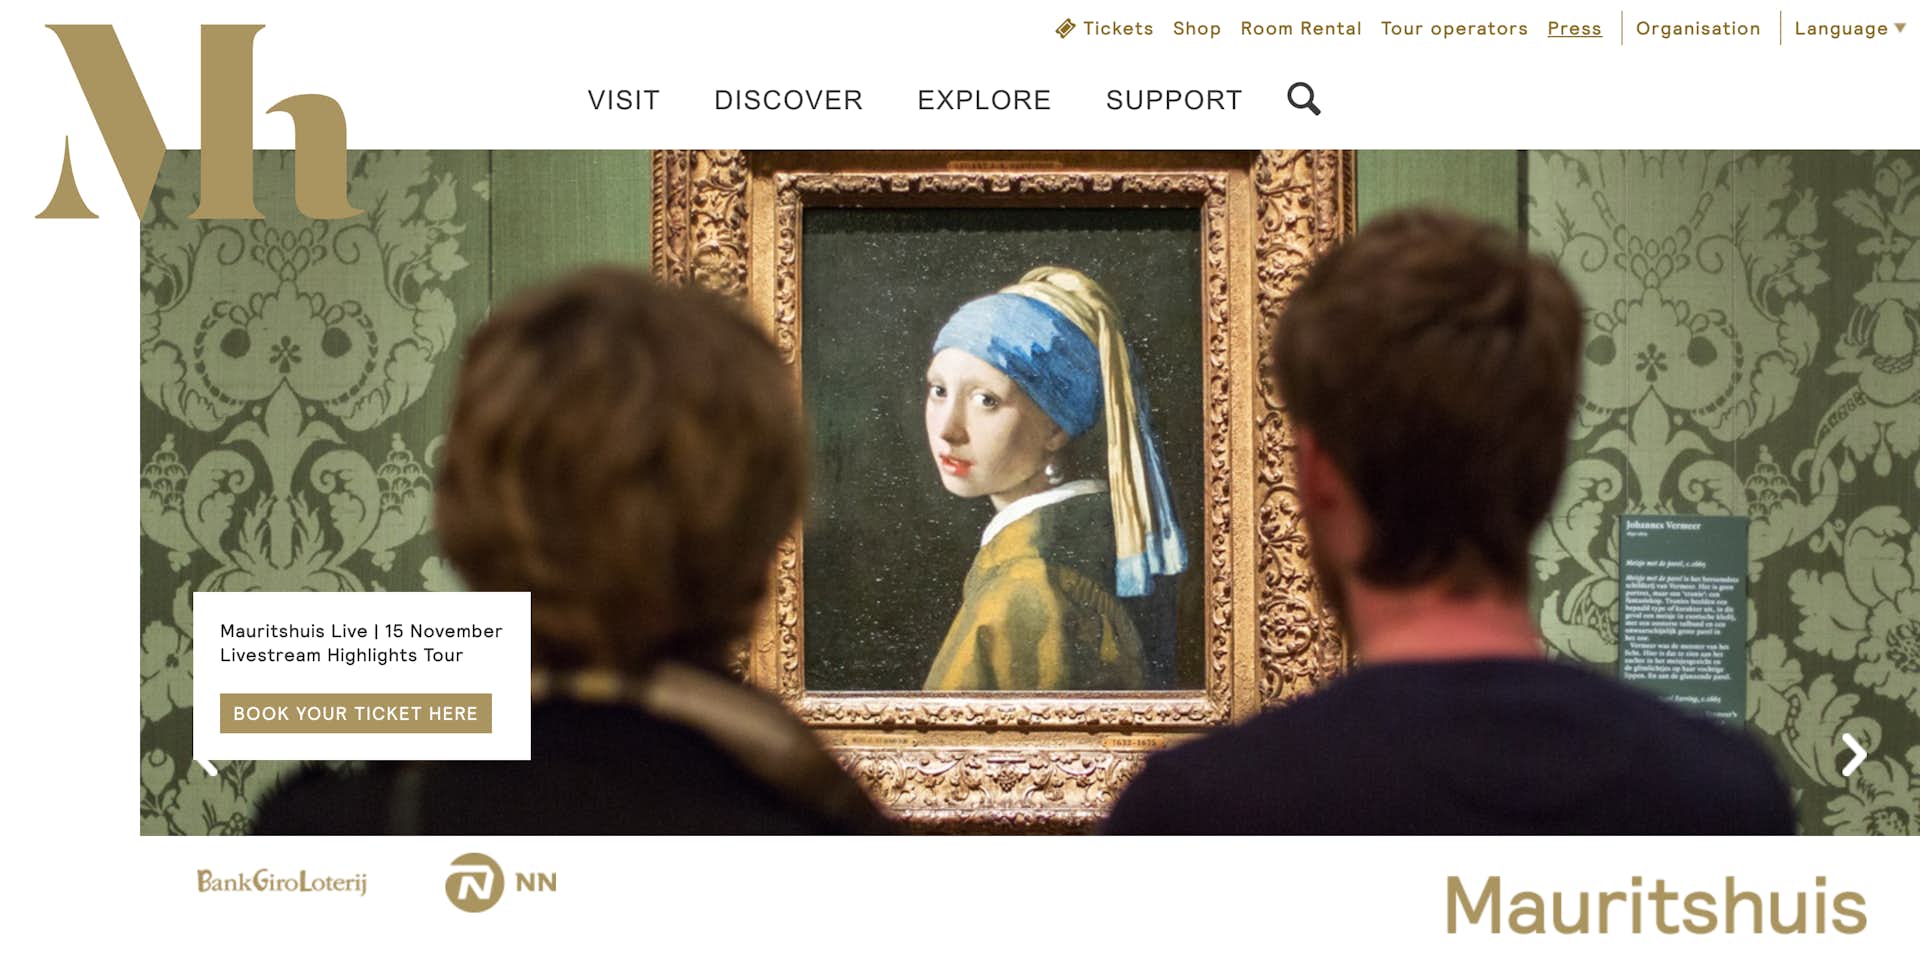Click the Book Your Ticket Here button
Screen dimensions: 1920x976
(x=356, y=713)
